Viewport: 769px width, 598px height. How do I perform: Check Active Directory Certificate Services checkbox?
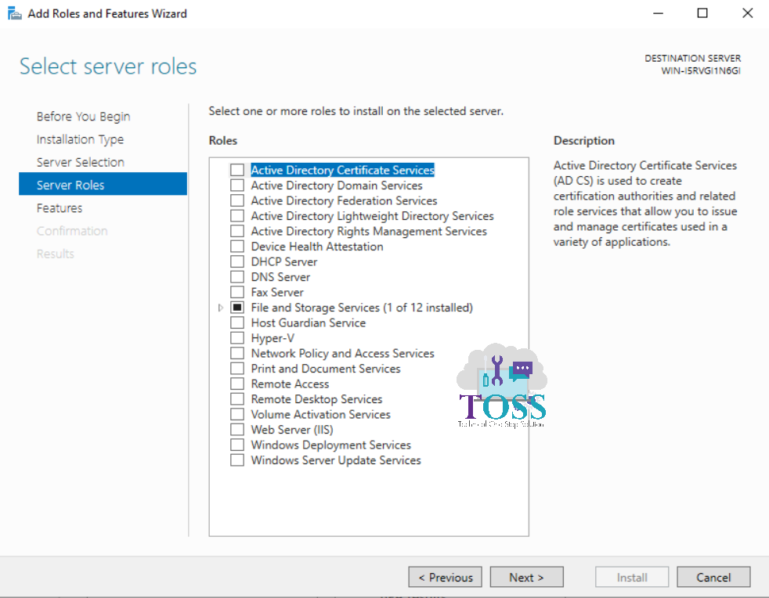coord(237,170)
